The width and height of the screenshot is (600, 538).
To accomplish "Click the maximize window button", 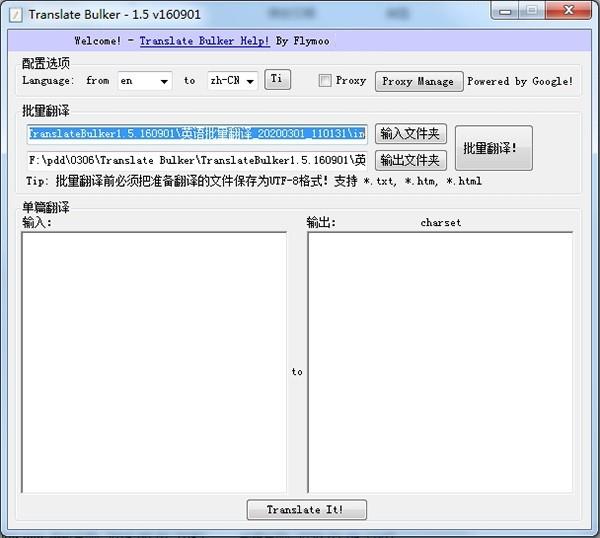I will [x=532, y=11].
